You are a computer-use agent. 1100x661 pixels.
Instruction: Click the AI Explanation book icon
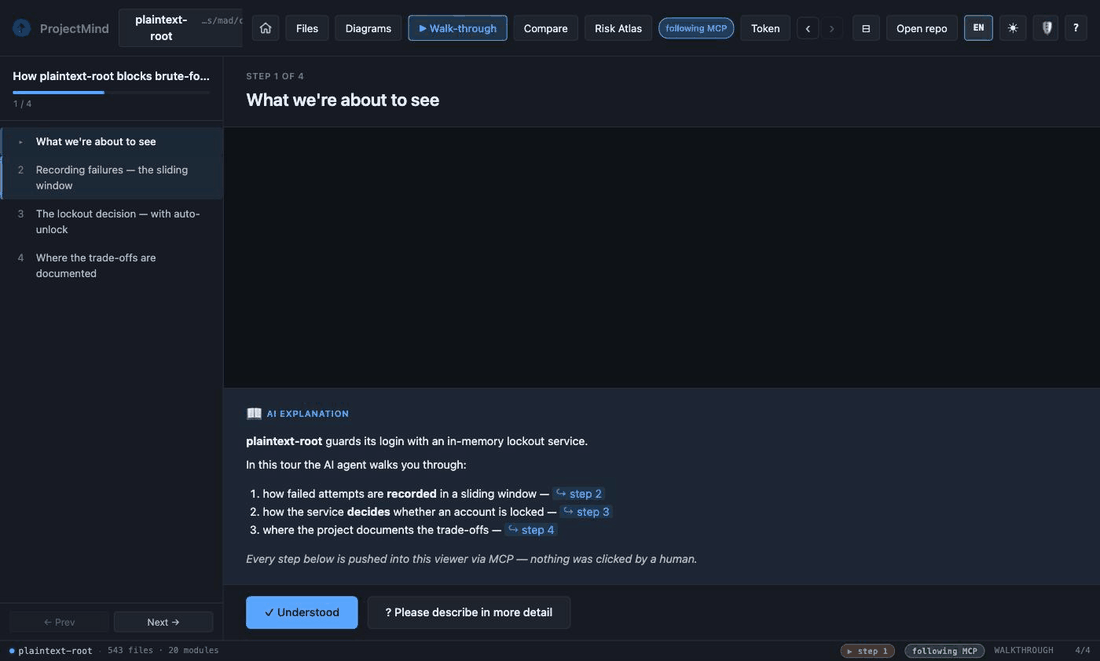tap(254, 413)
